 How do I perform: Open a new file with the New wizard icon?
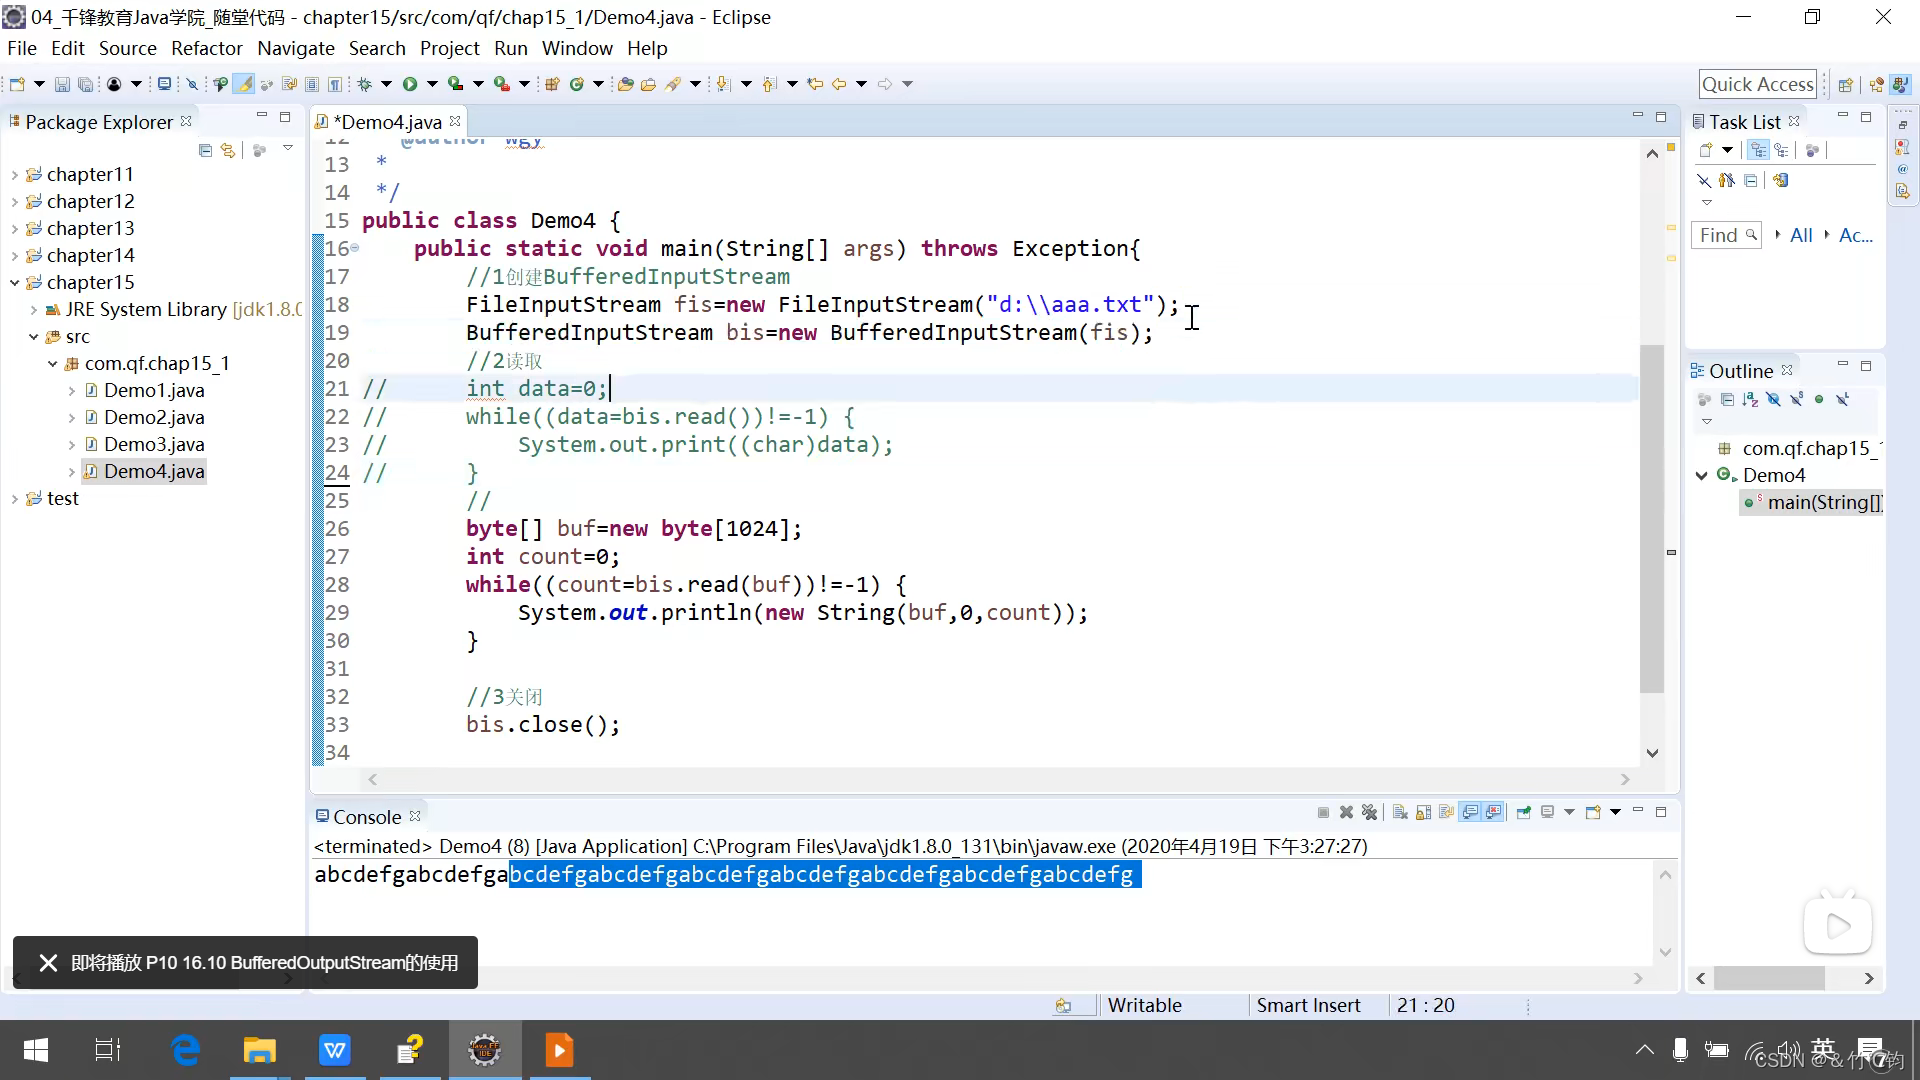pyautogui.click(x=15, y=84)
